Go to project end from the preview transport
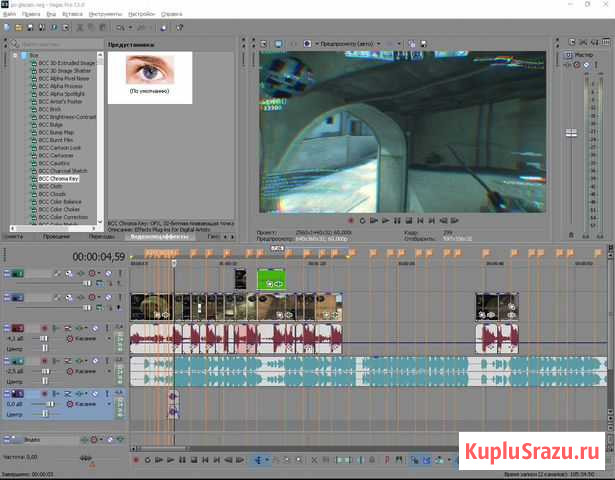 click(x=432, y=221)
